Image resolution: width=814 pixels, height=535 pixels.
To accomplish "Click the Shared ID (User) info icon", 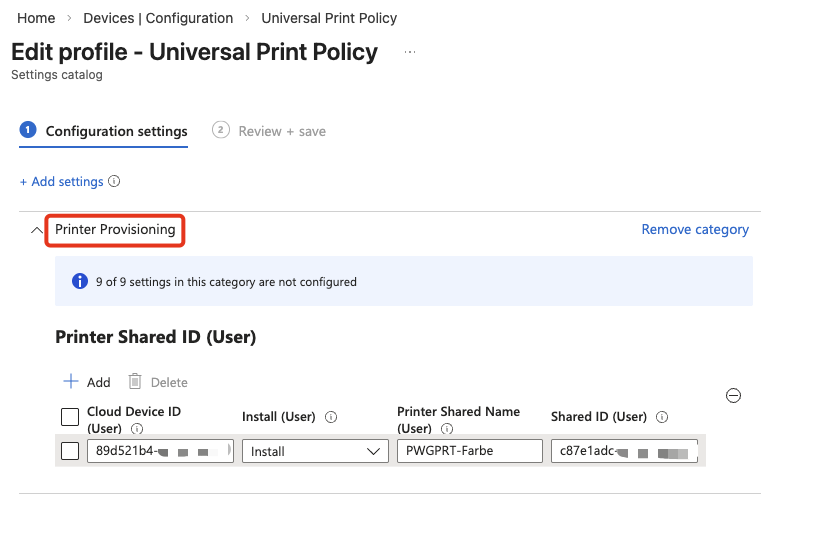I will (x=662, y=417).
